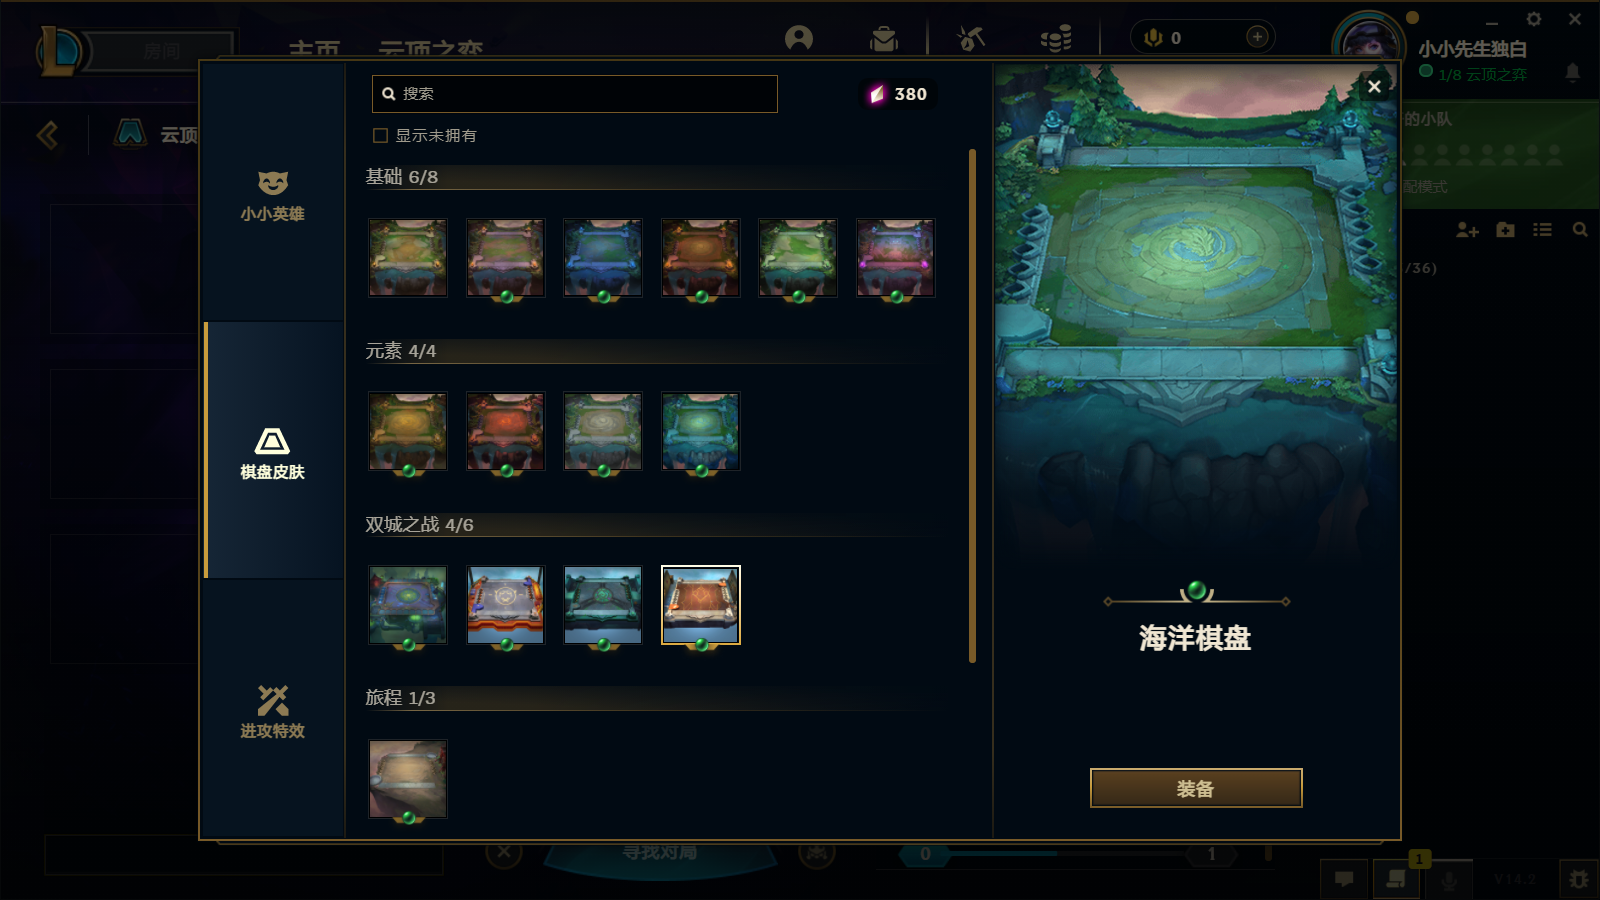The image size is (1600, 900).
Task: Open the loot coins stack icon
Action: tap(1056, 38)
